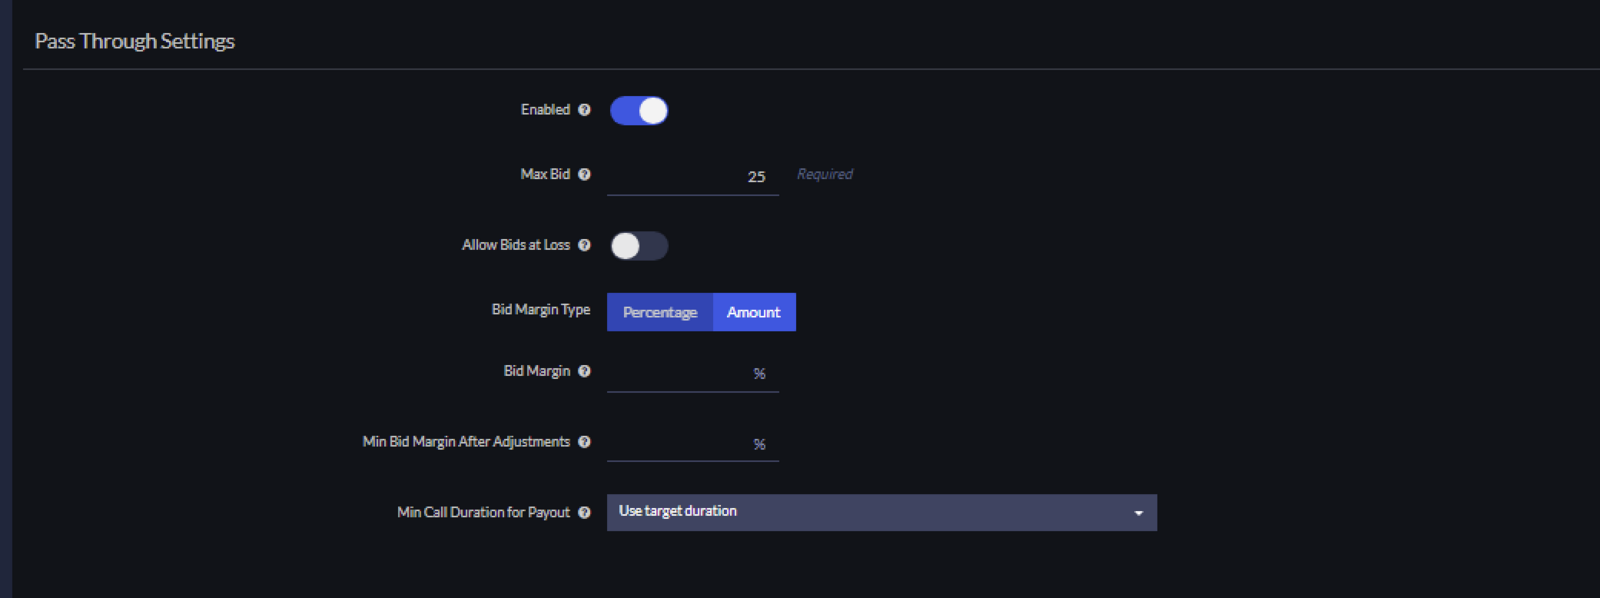Turn off the Enabled toggle
Screen dimensions: 1600x598
coord(639,111)
